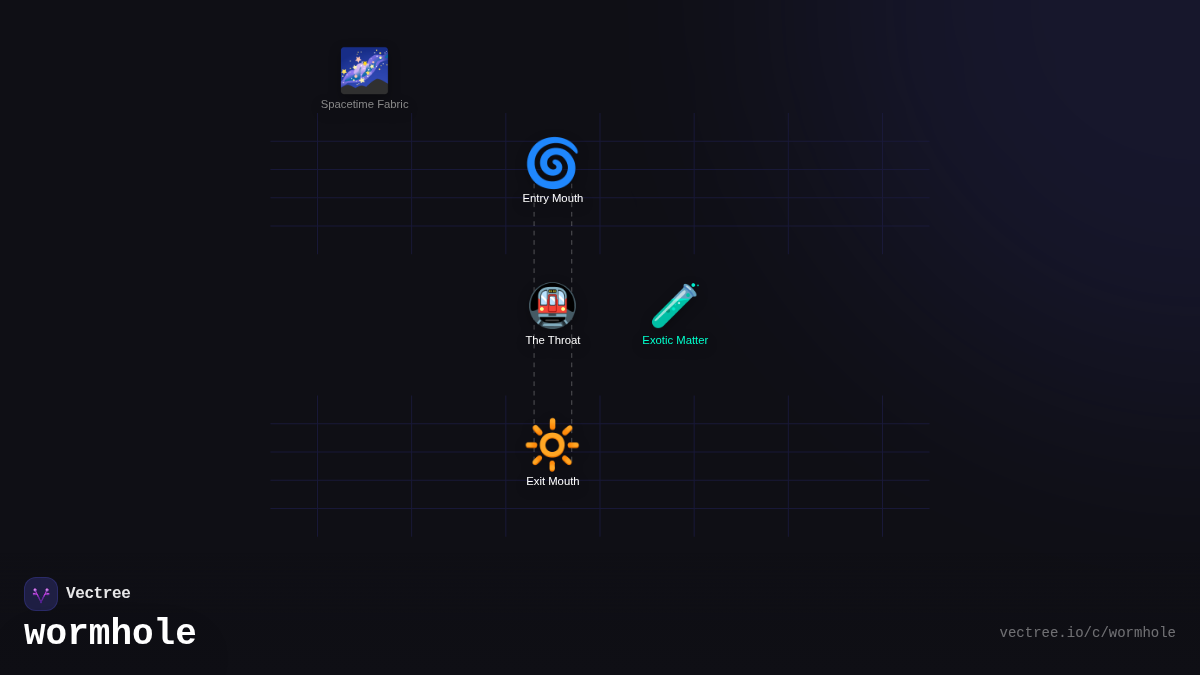Click the wormhole title heading
The image size is (1200, 675).
pos(110,634)
